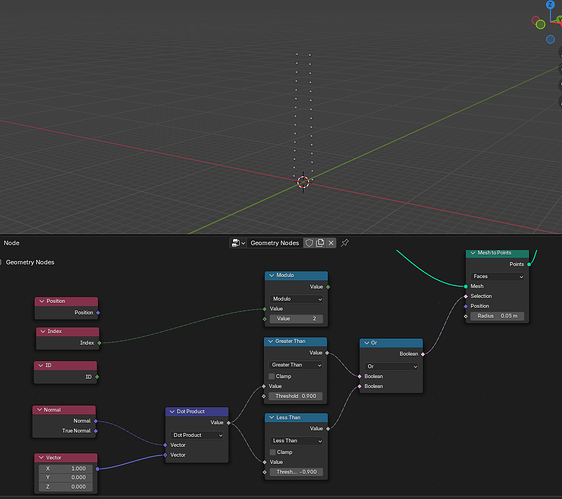Click the Points output socket
Screen dimensions: 562x499
(x=529, y=265)
